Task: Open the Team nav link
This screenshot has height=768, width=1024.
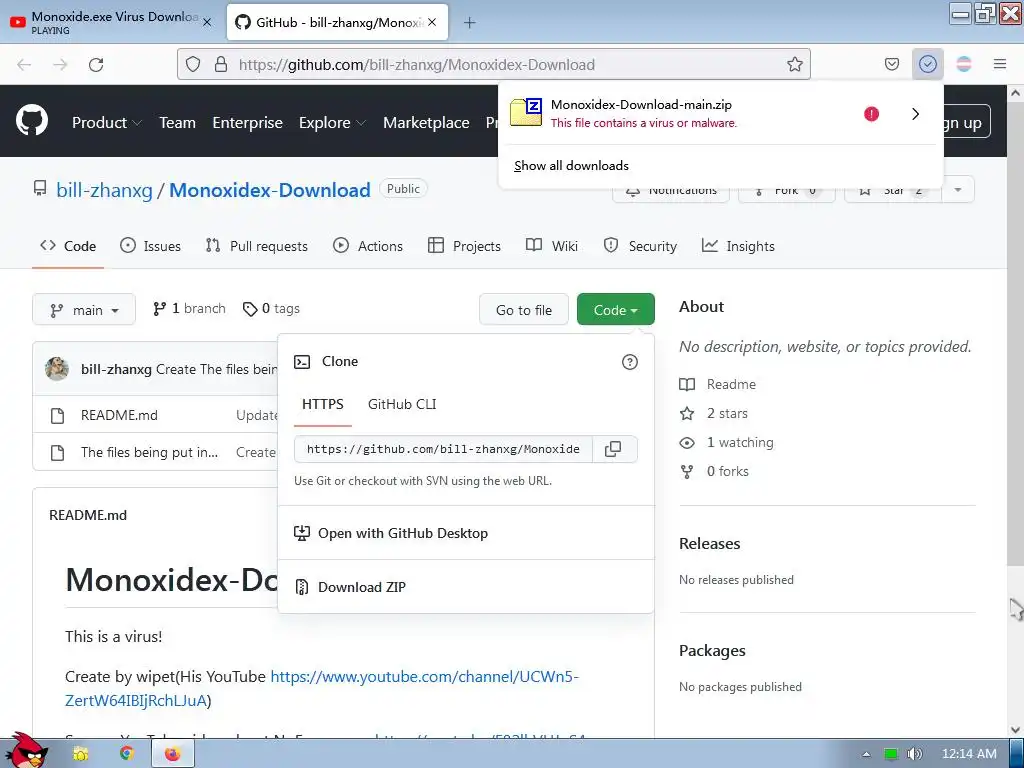Action: click(178, 123)
